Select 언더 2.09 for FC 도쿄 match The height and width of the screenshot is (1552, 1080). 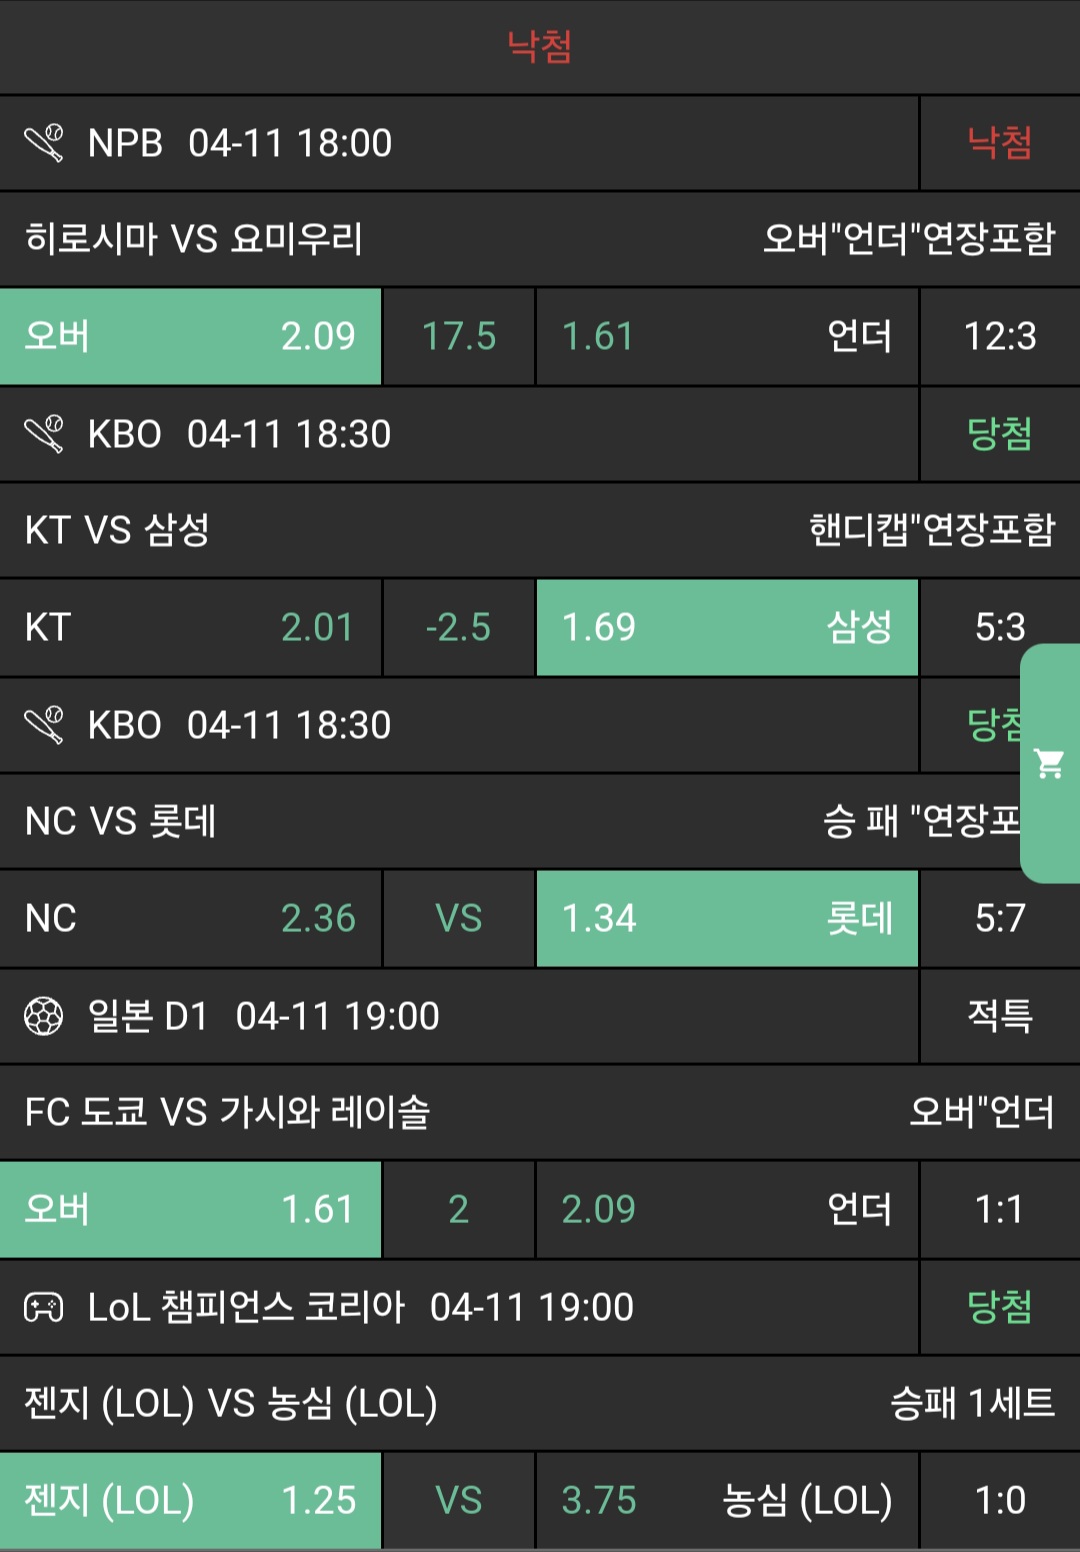coord(726,1210)
